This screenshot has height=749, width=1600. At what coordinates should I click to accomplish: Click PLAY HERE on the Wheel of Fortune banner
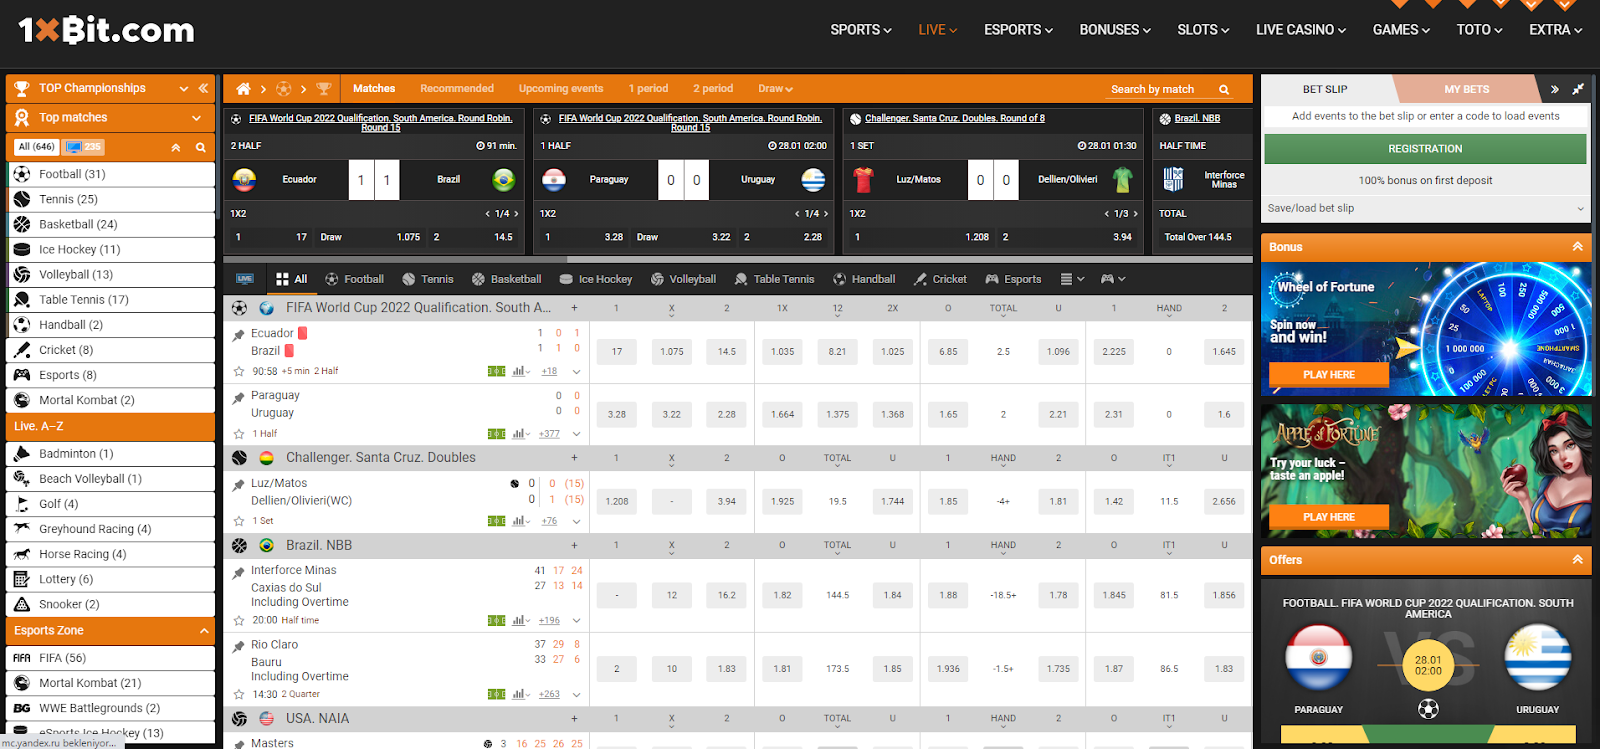click(1329, 375)
